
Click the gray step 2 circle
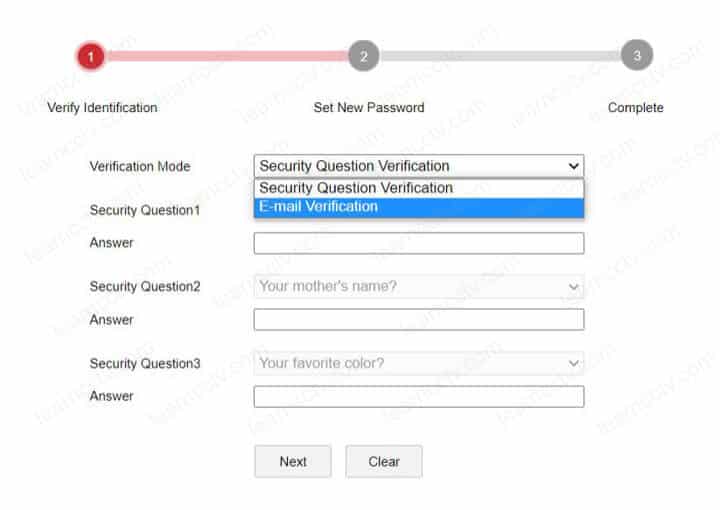363,56
